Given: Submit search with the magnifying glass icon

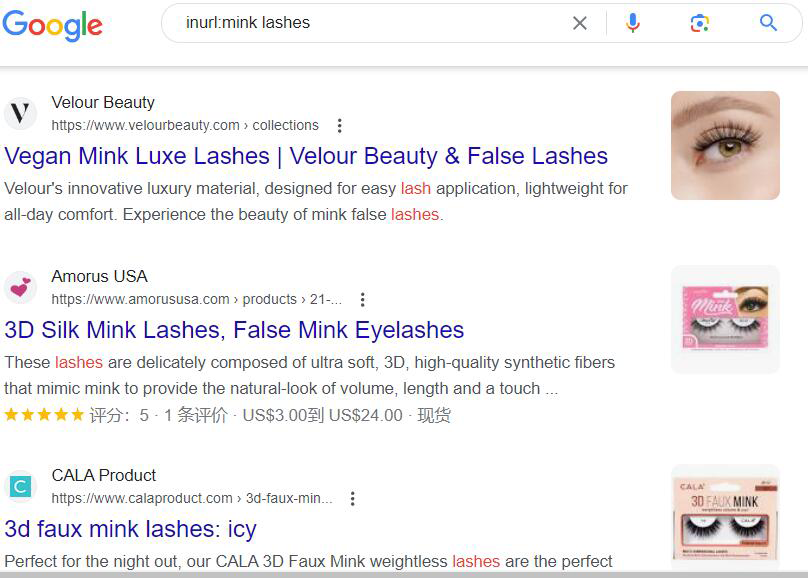Looking at the screenshot, I should pos(768,23).
